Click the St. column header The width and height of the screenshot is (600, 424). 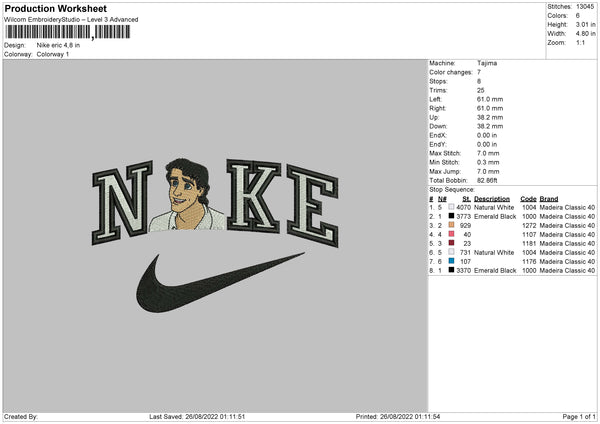point(466,199)
